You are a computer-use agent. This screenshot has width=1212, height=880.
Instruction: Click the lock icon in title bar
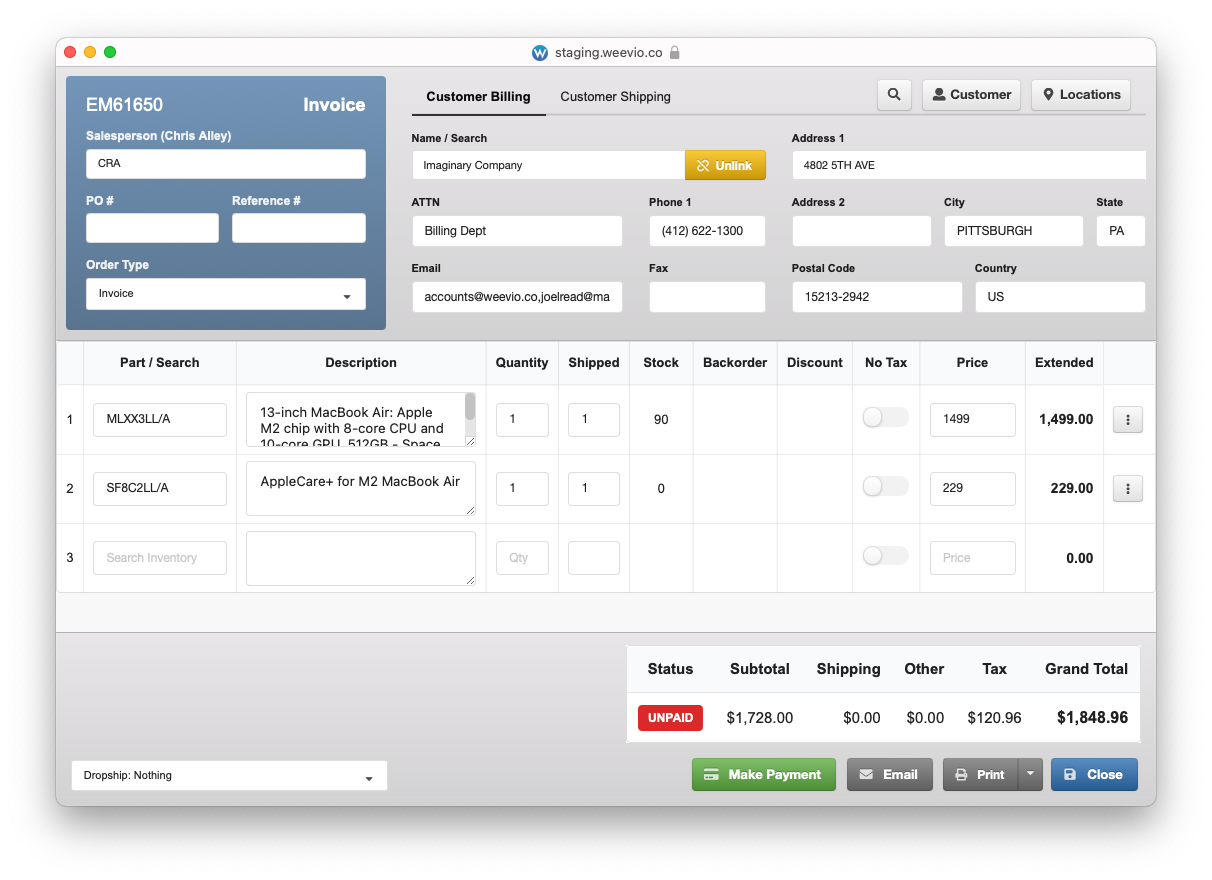[x=675, y=53]
